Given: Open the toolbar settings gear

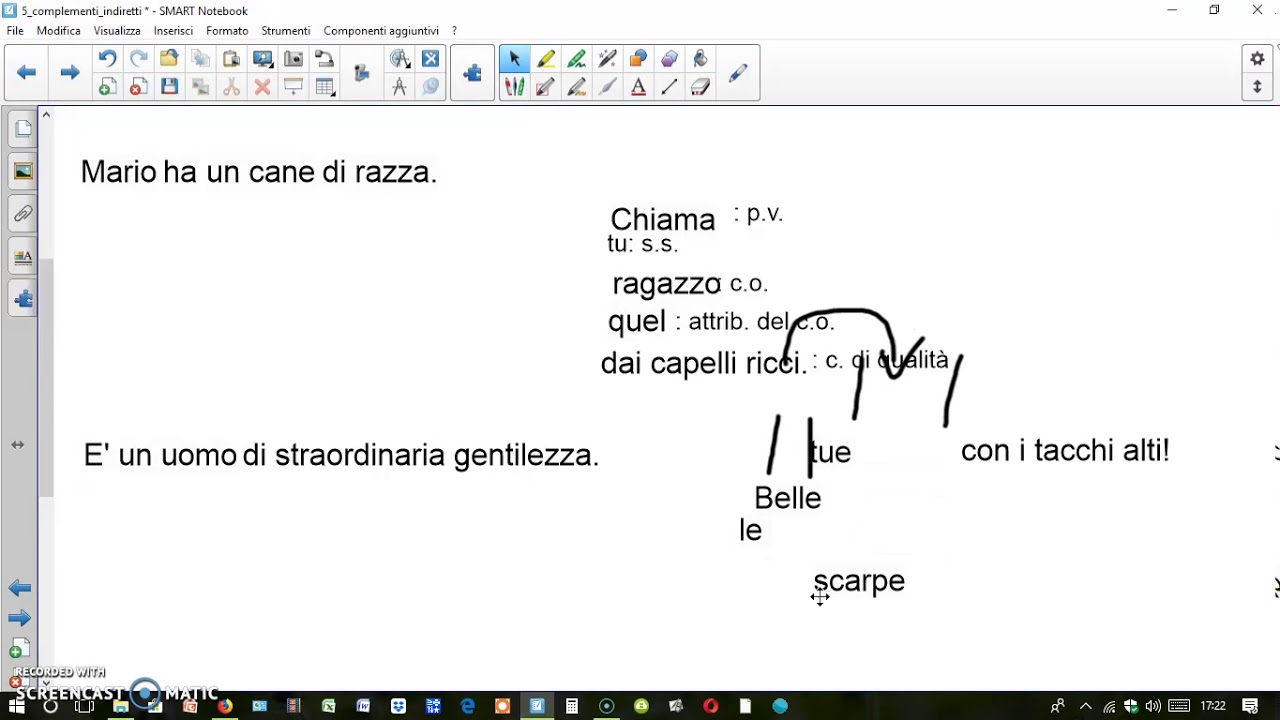Looking at the screenshot, I should coord(1257,58).
